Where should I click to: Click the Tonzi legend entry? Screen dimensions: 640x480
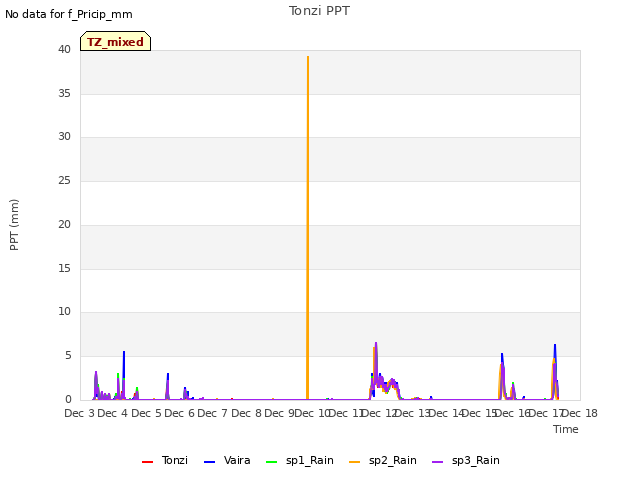point(165,460)
